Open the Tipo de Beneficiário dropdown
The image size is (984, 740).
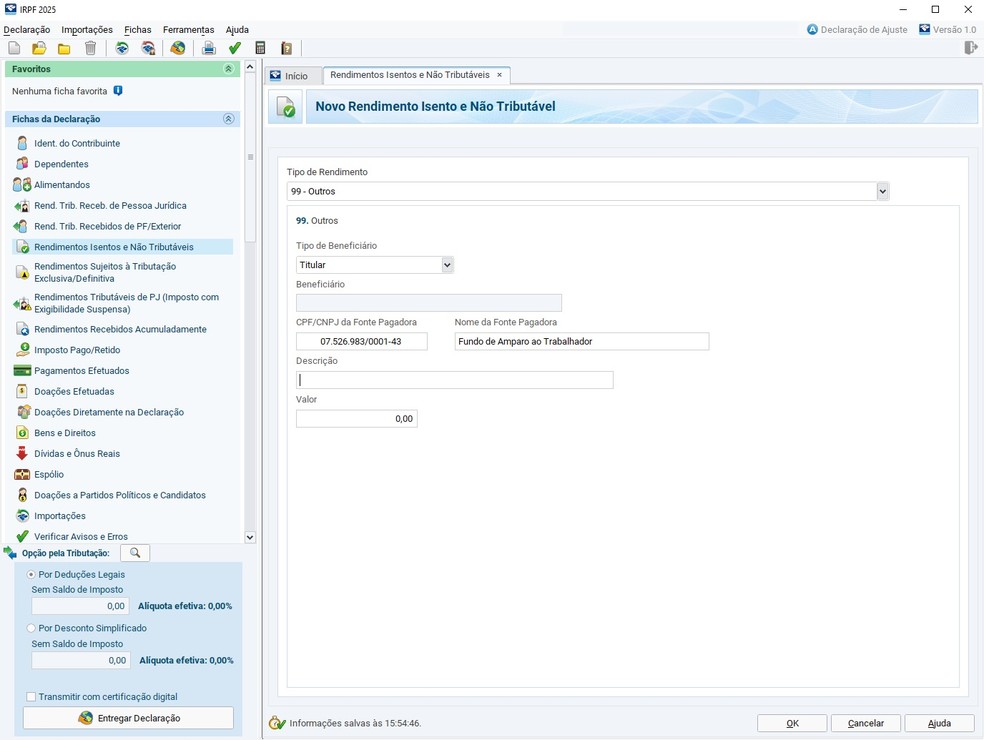click(447, 265)
